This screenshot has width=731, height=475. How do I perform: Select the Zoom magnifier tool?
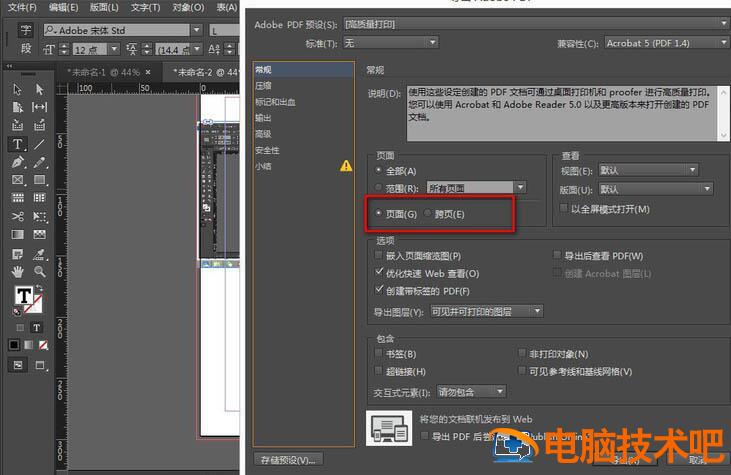(40, 271)
